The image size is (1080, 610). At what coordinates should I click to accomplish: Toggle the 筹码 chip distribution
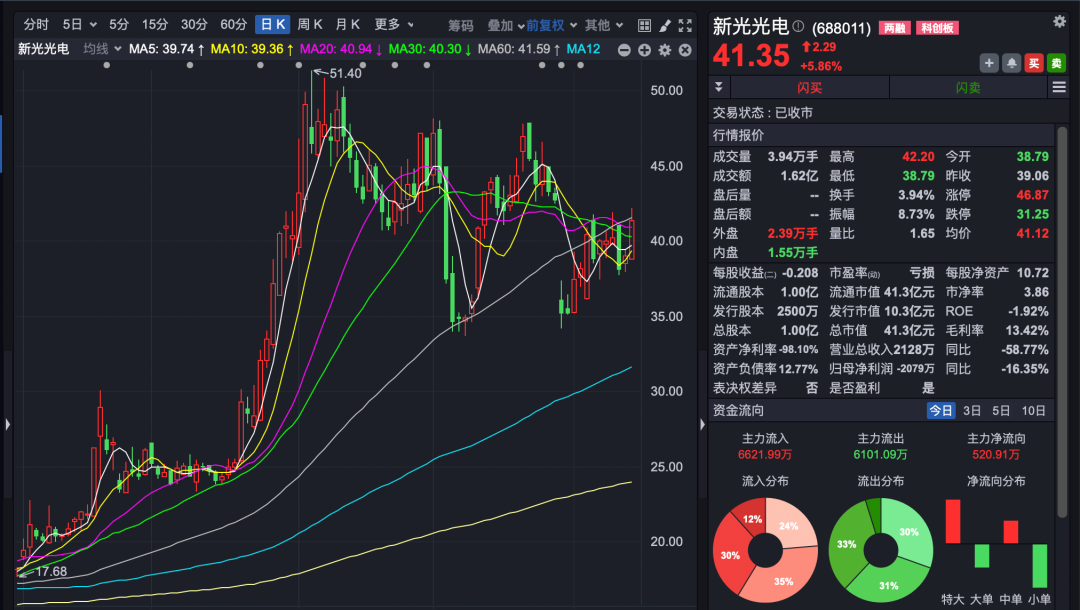(x=461, y=25)
